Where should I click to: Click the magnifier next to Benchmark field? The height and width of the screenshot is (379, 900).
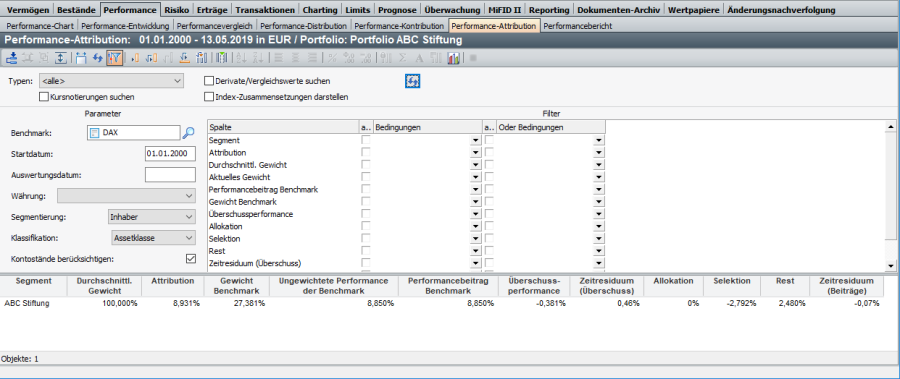188,133
